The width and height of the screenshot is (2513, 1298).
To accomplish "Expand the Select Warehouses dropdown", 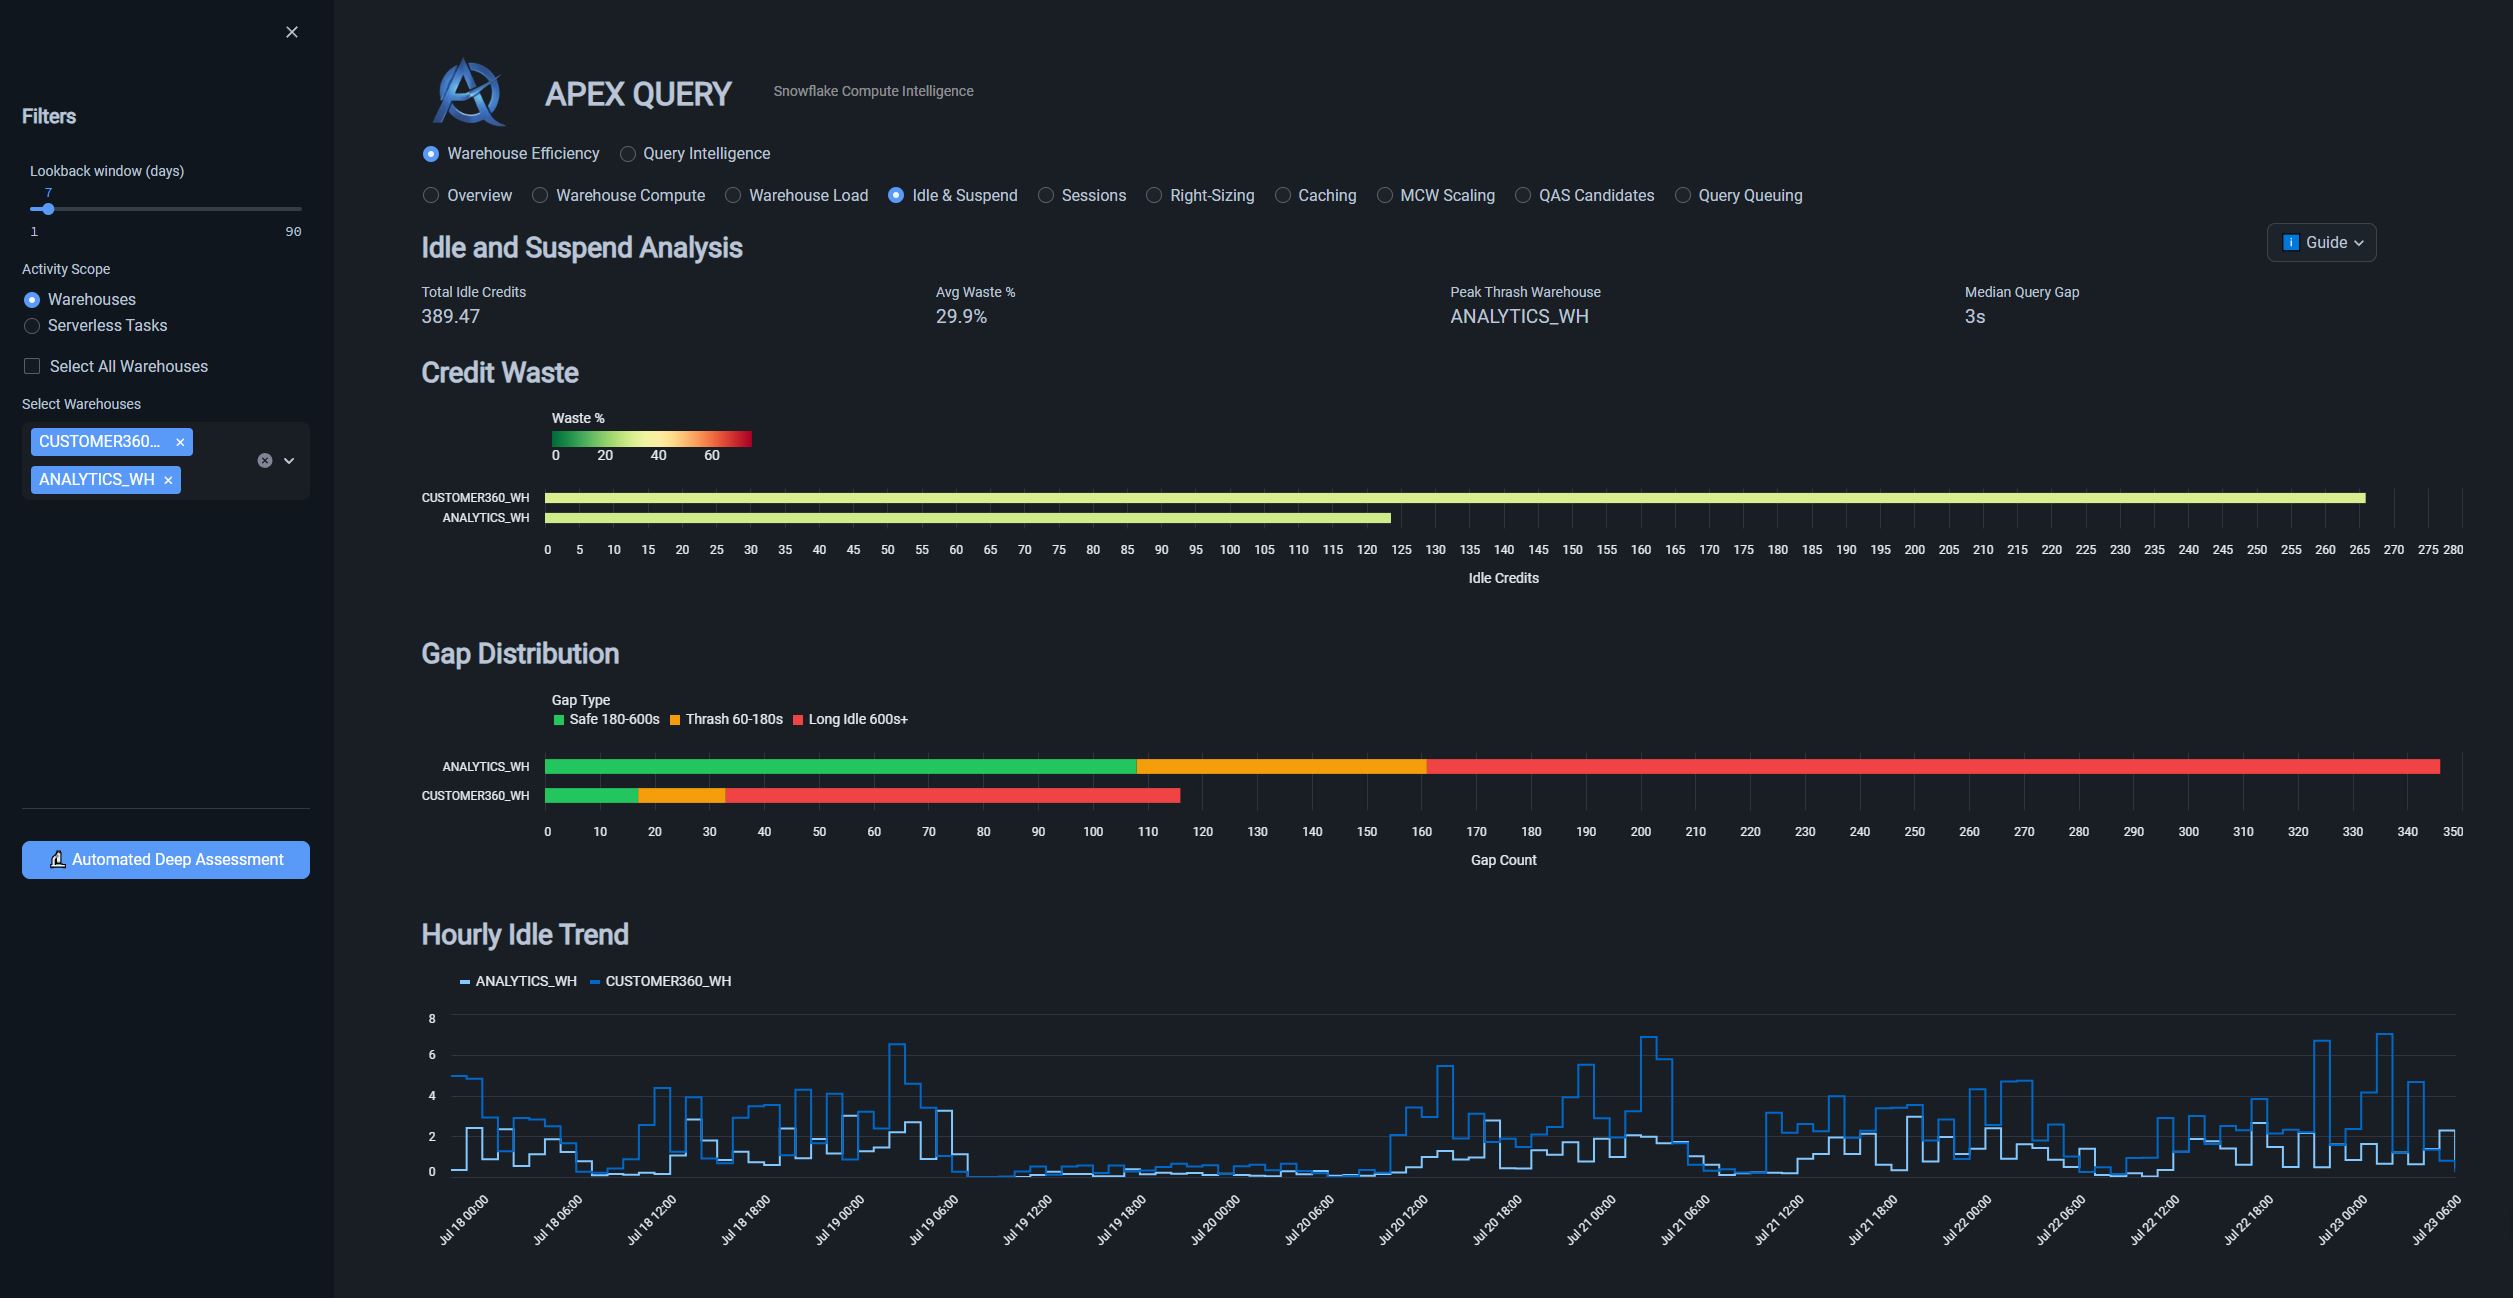I will pos(289,461).
